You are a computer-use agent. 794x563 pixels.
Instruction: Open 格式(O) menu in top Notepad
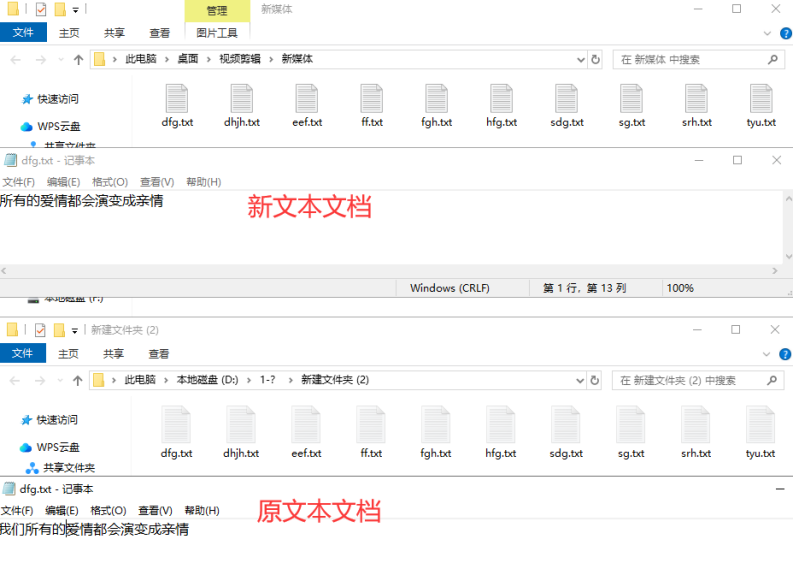tap(109, 182)
